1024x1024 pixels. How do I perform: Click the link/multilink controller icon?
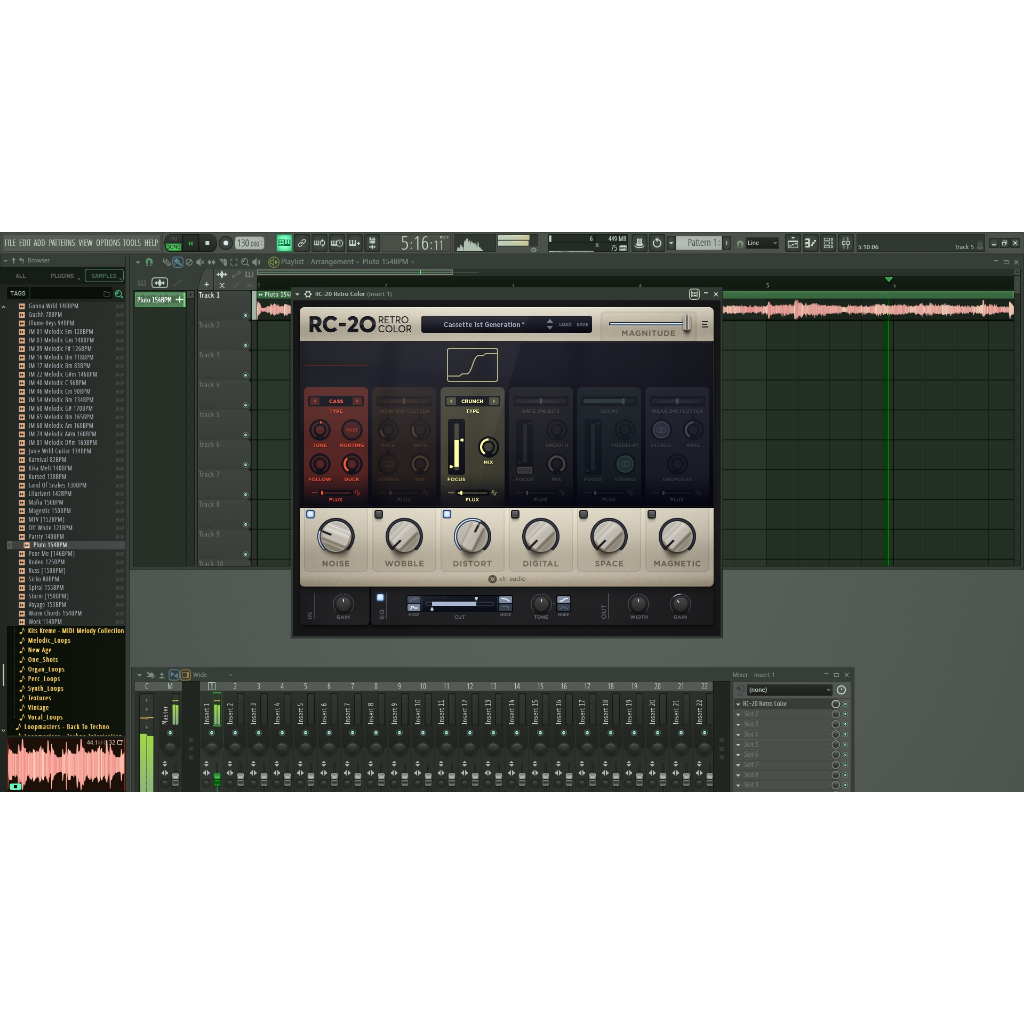[302, 243]
